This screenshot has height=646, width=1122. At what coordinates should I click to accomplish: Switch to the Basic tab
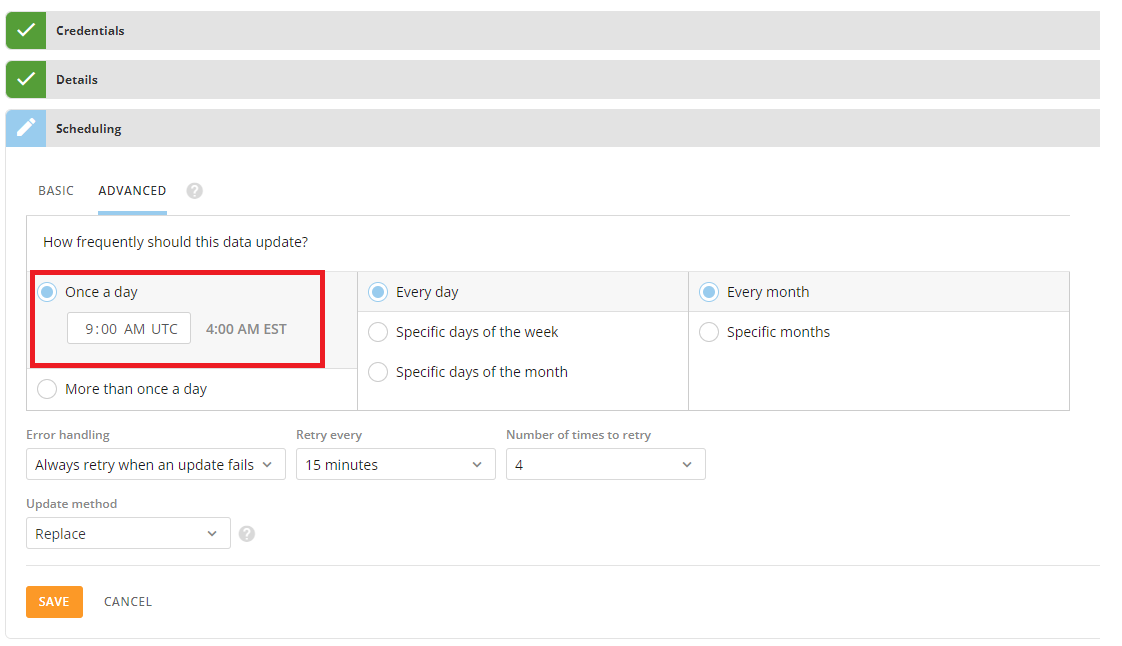click(56, 190)
